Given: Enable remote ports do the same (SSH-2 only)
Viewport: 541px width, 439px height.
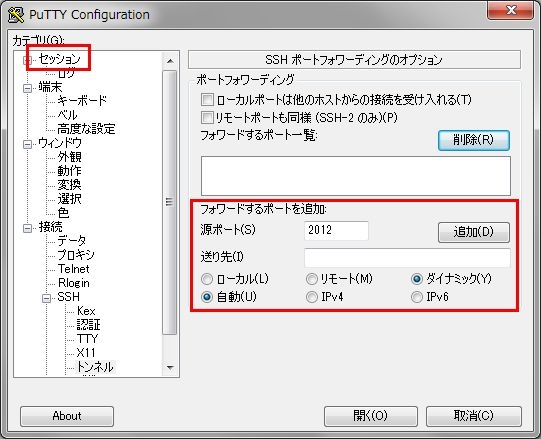Looking at the screenshot, I should [207, 118].
